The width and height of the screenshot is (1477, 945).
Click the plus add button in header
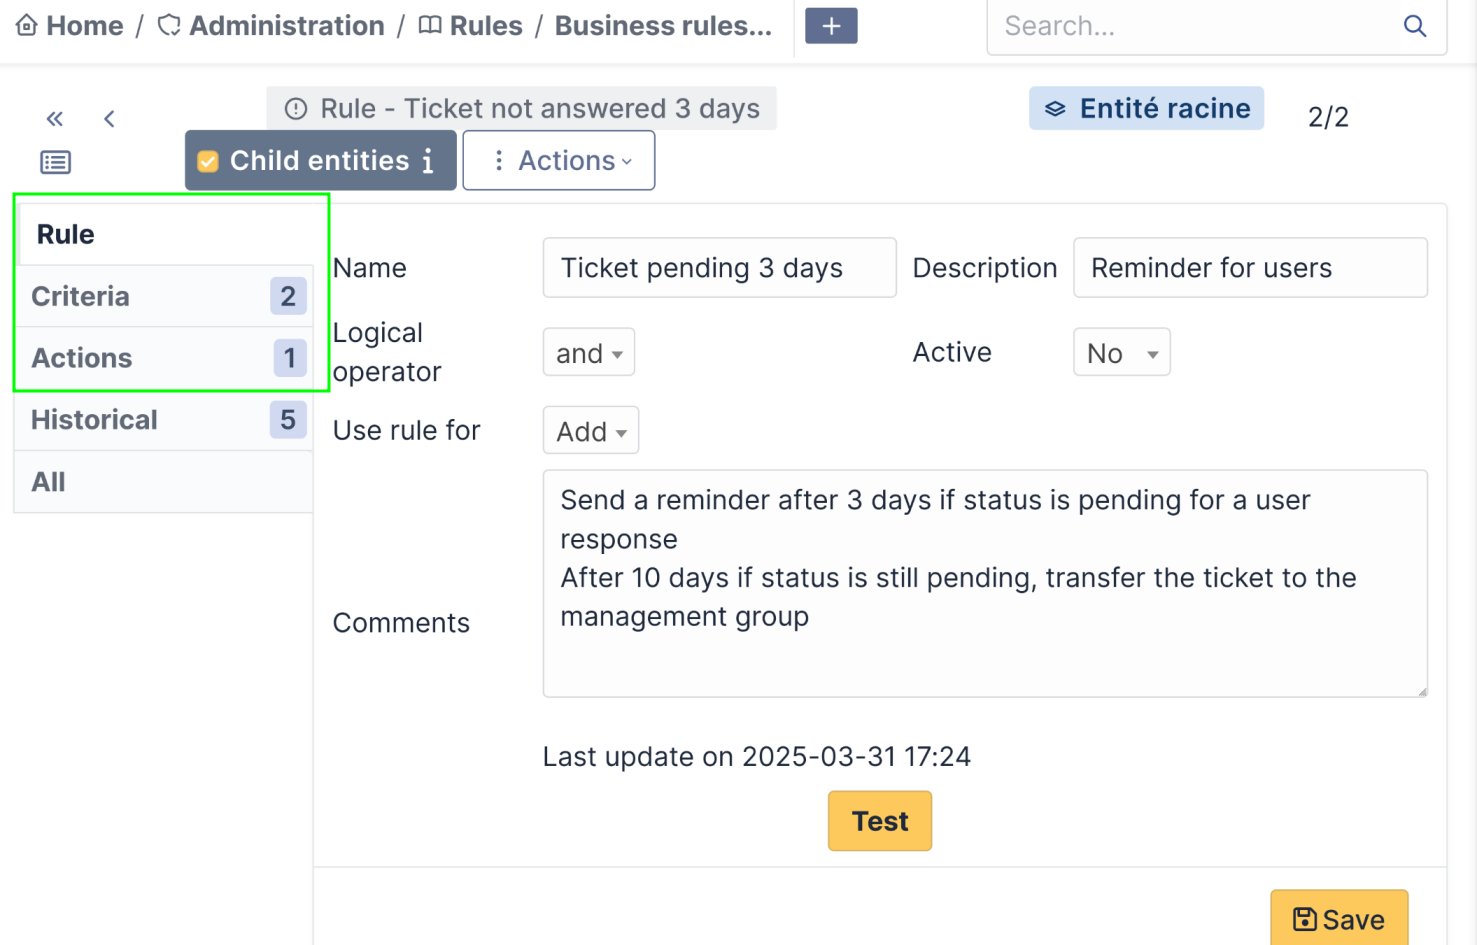[831, 26]
